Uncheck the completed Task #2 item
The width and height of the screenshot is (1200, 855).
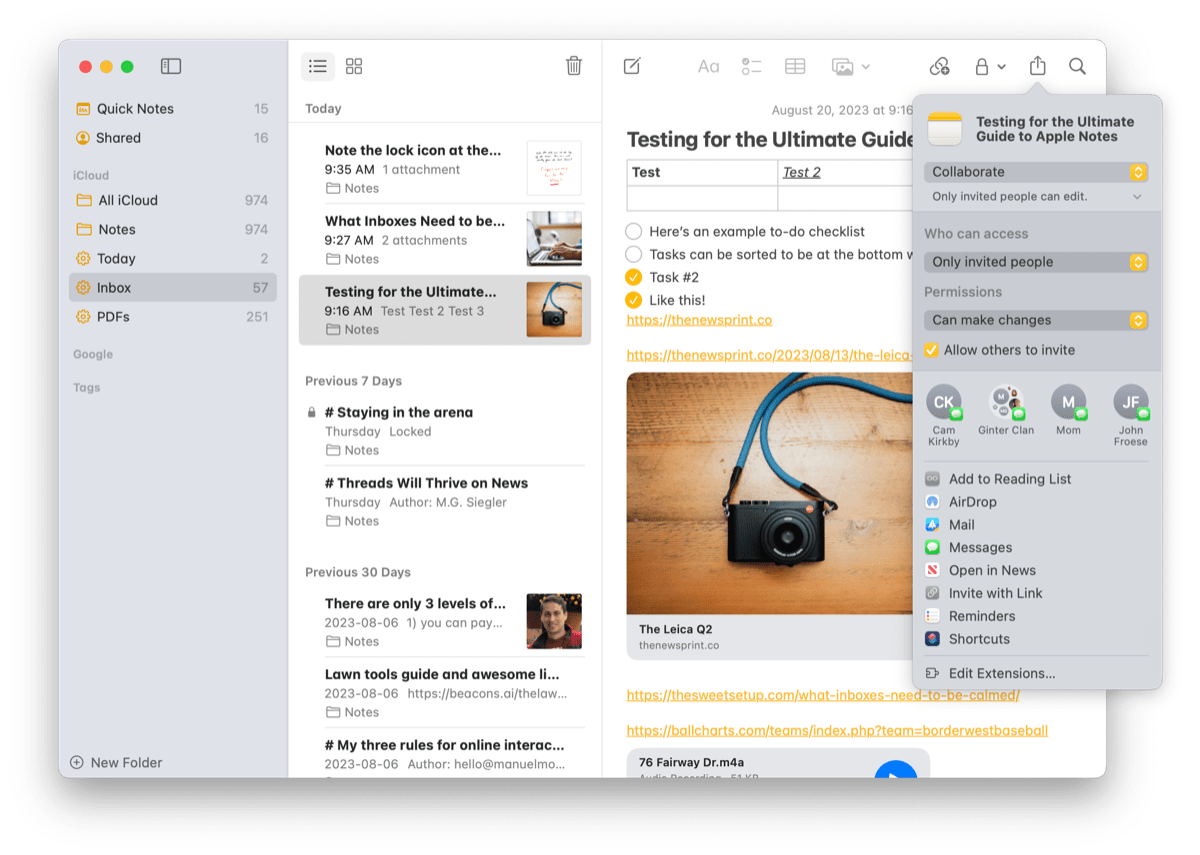pyautogui.click(x=632, y=277)
